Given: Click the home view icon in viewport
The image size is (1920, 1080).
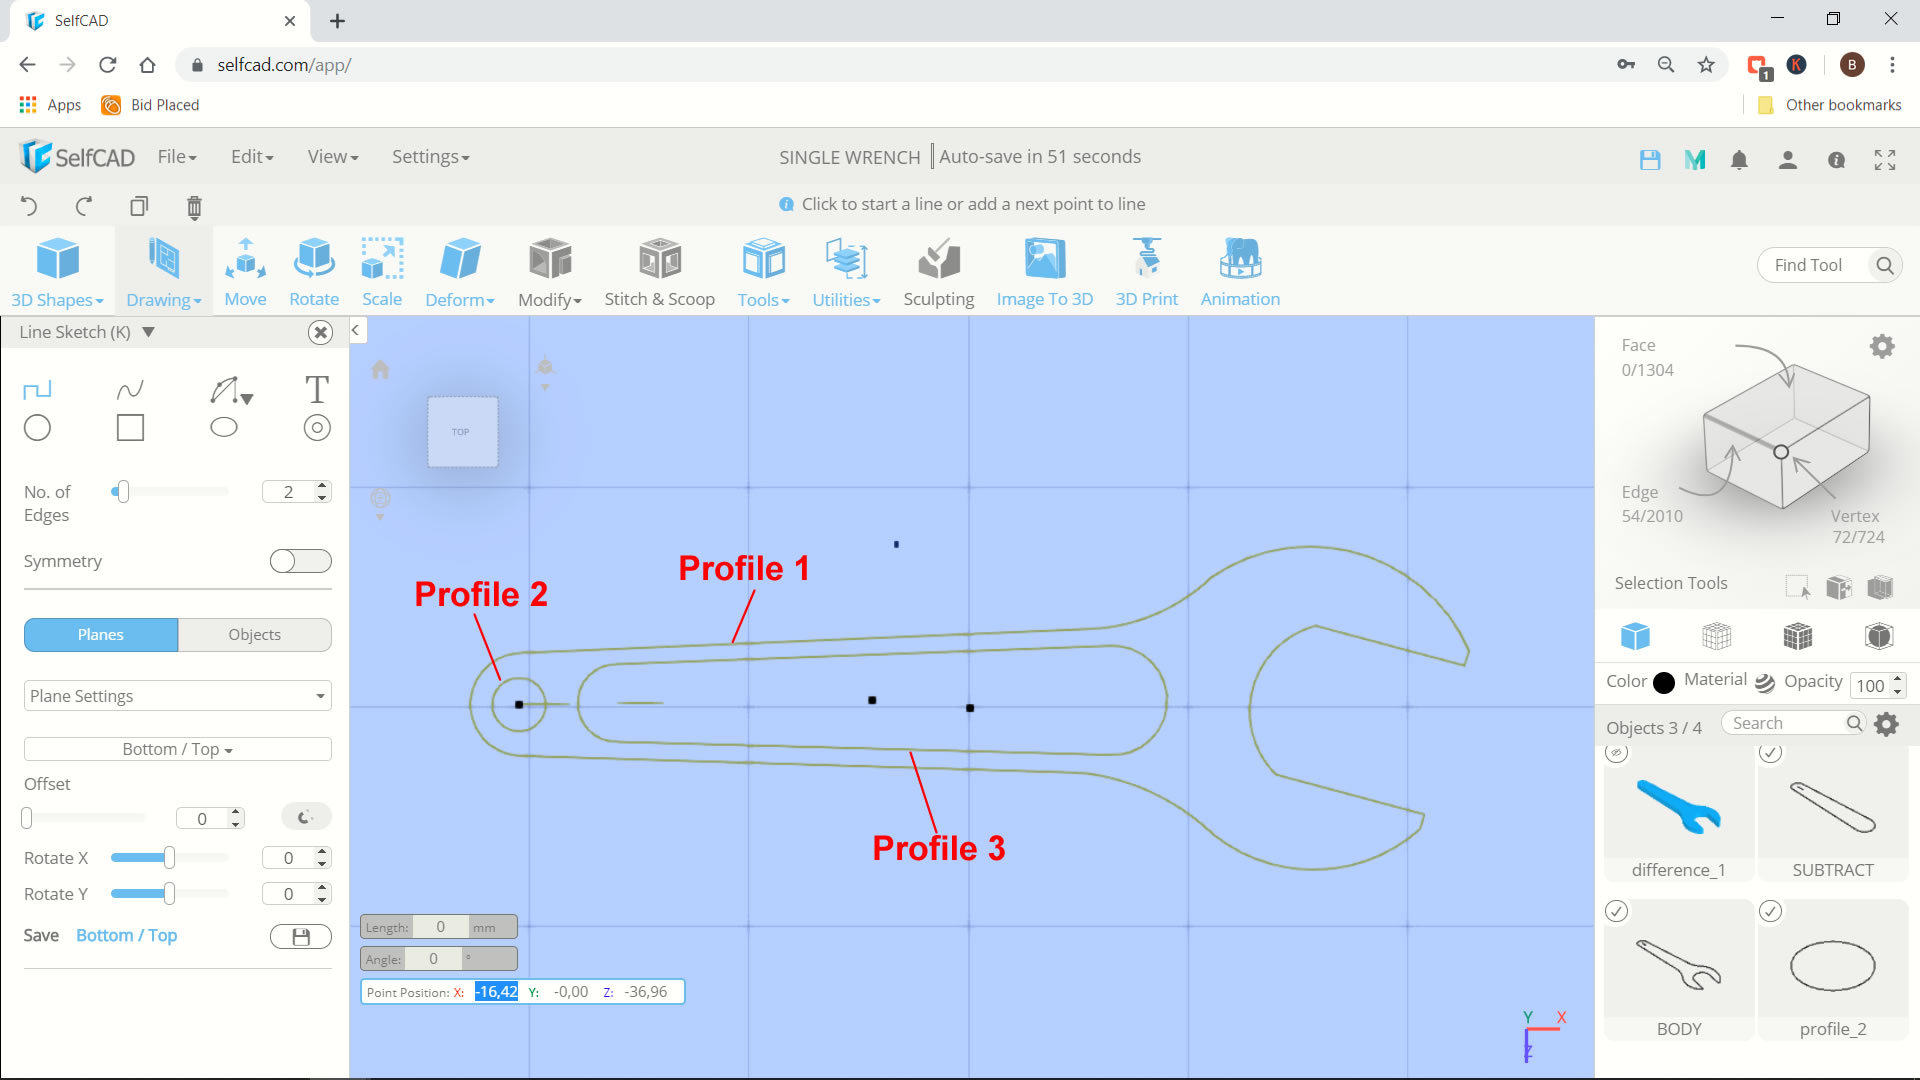Looking at the screenshot, I should click(380, 370).
